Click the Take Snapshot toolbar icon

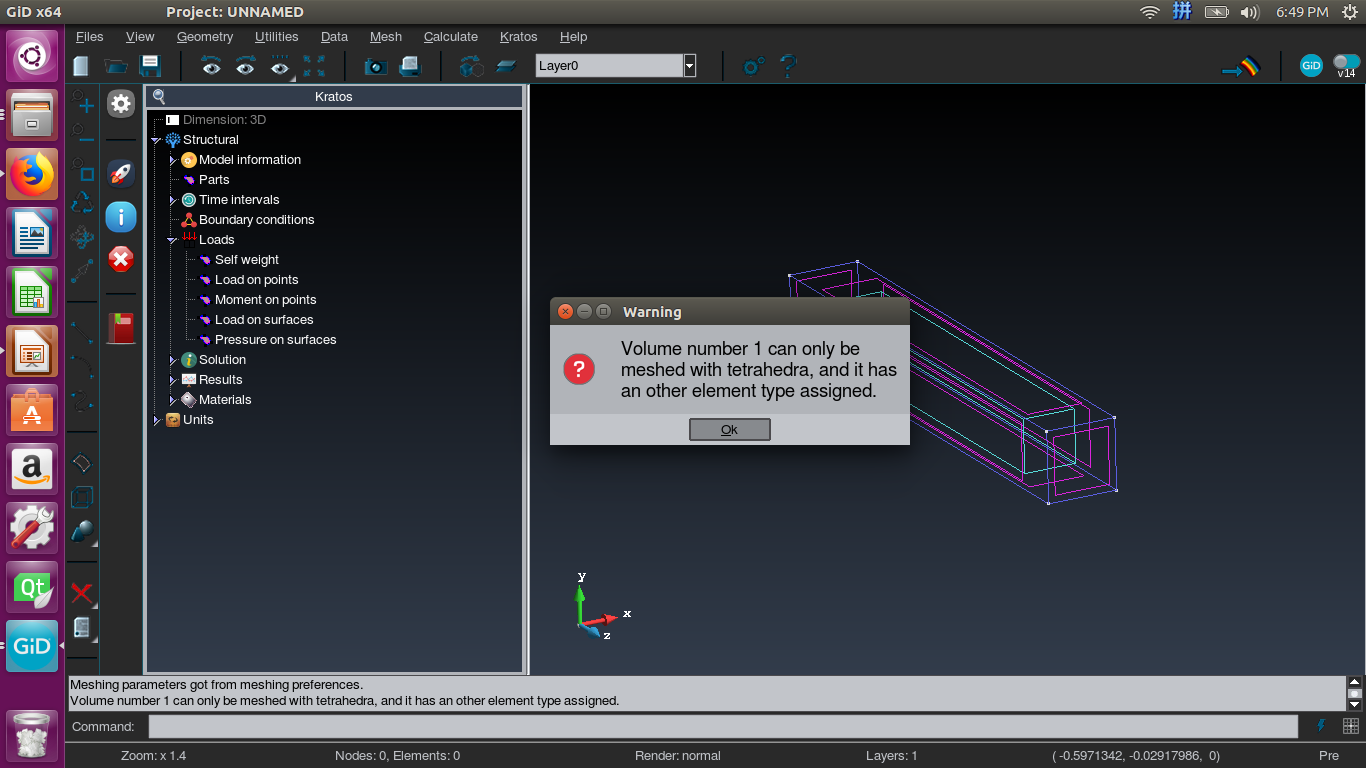[x=376, y=66]
